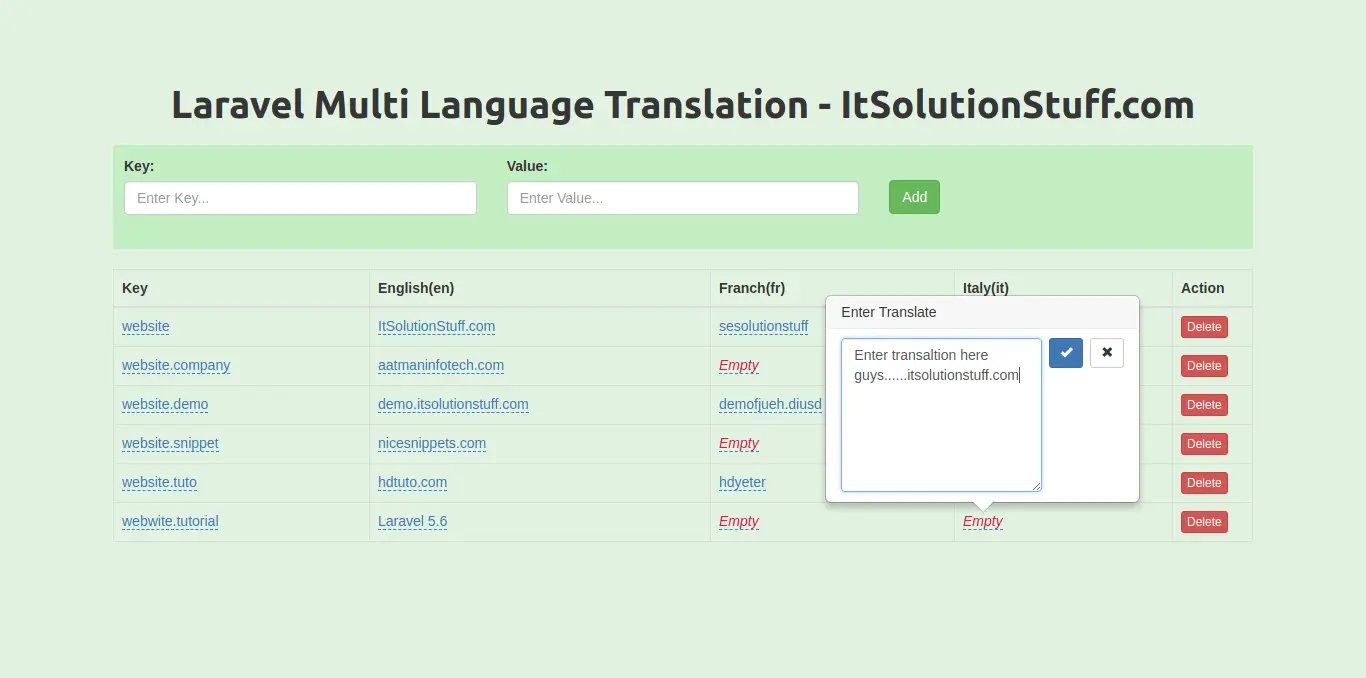Viewport: 1366px width, 678px height.
Task: Confirm translation with the blue checkmark icon
Action: (x=1066, y=353)
